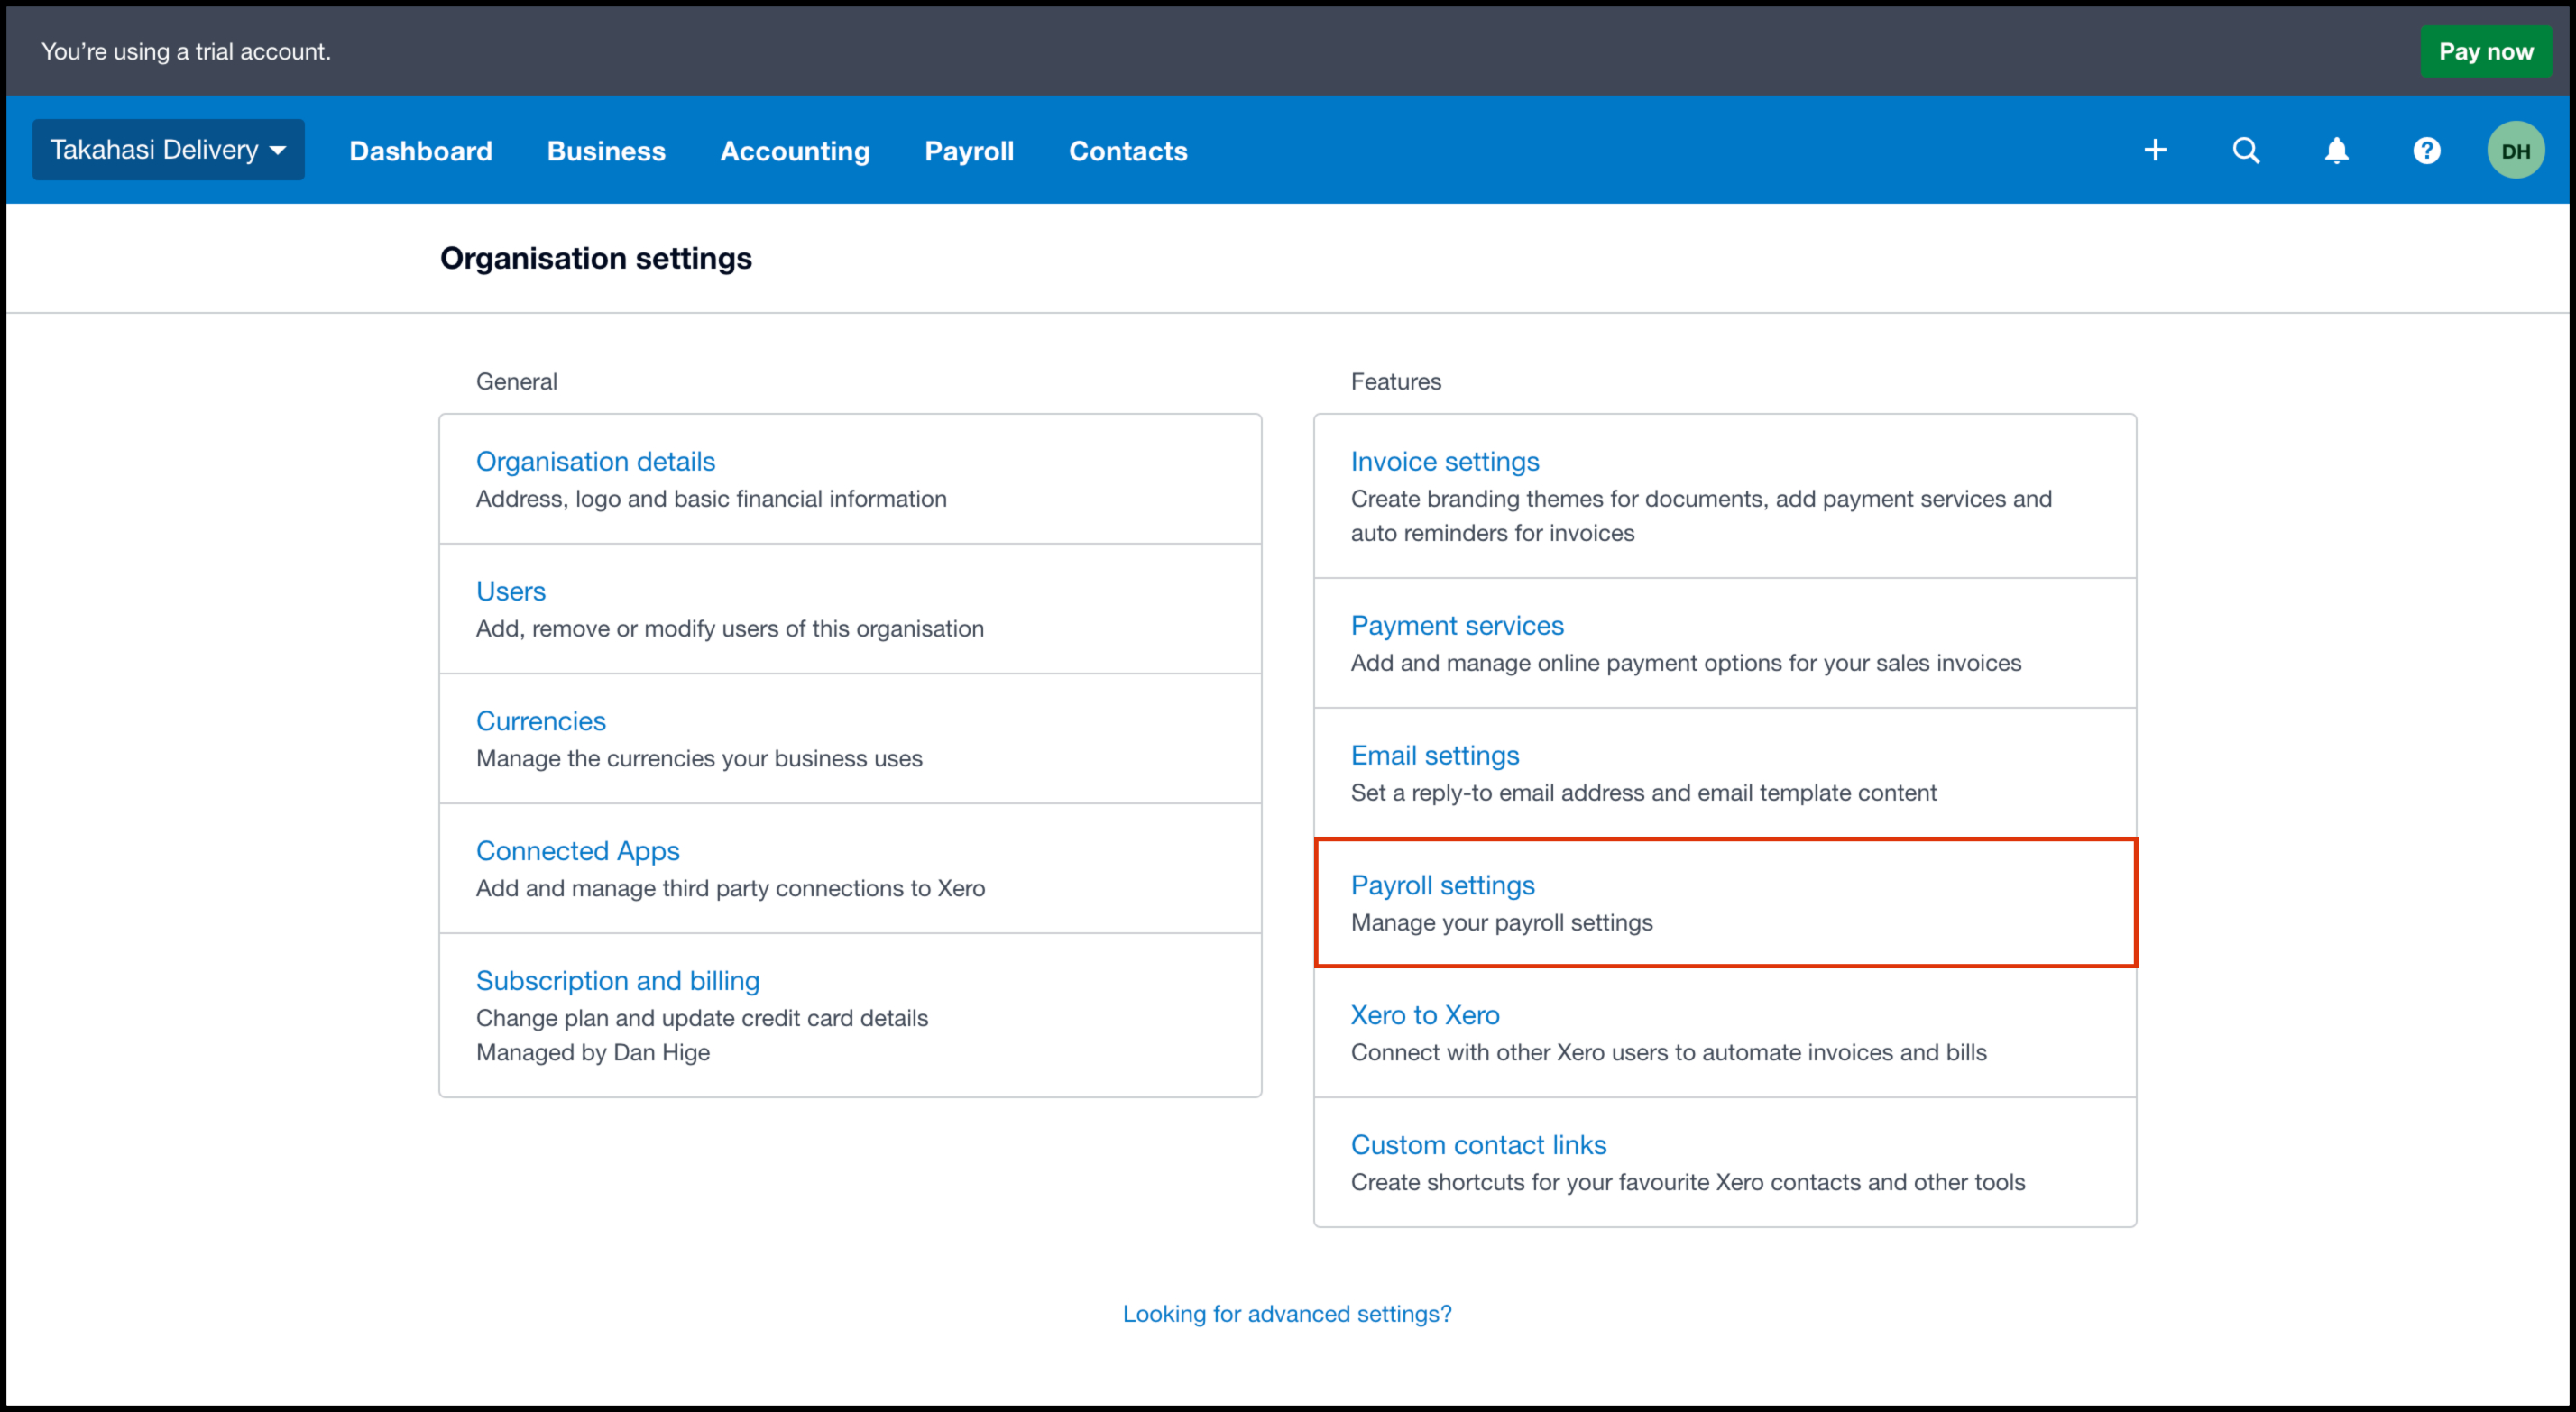Open Payroll settings
Screen dimensions: 2576x1412
[1443, 885]
